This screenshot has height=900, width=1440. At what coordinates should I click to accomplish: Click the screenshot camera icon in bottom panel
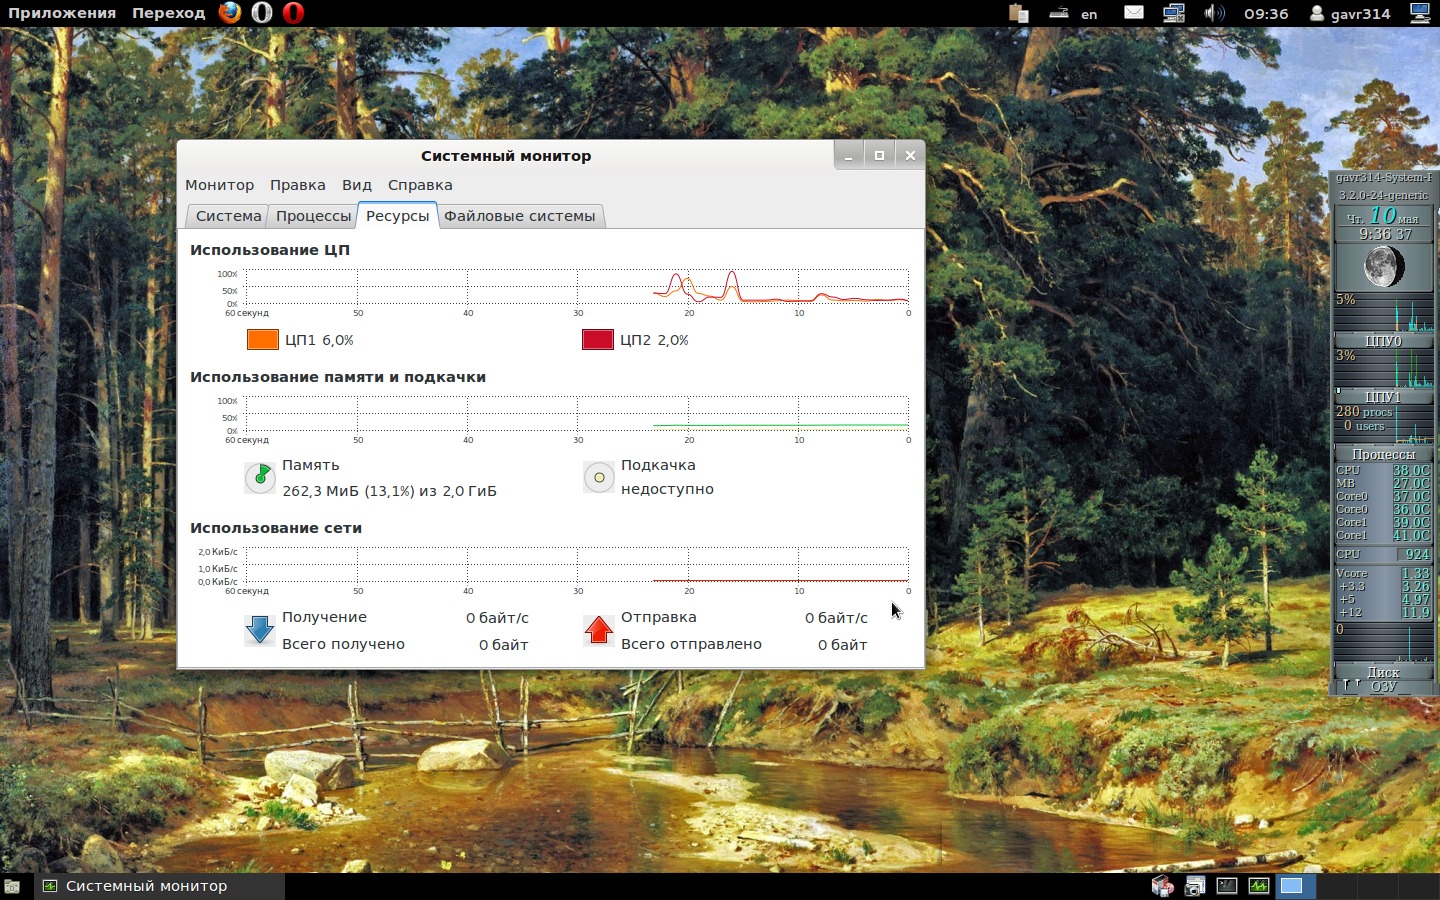coord(1195,886)
